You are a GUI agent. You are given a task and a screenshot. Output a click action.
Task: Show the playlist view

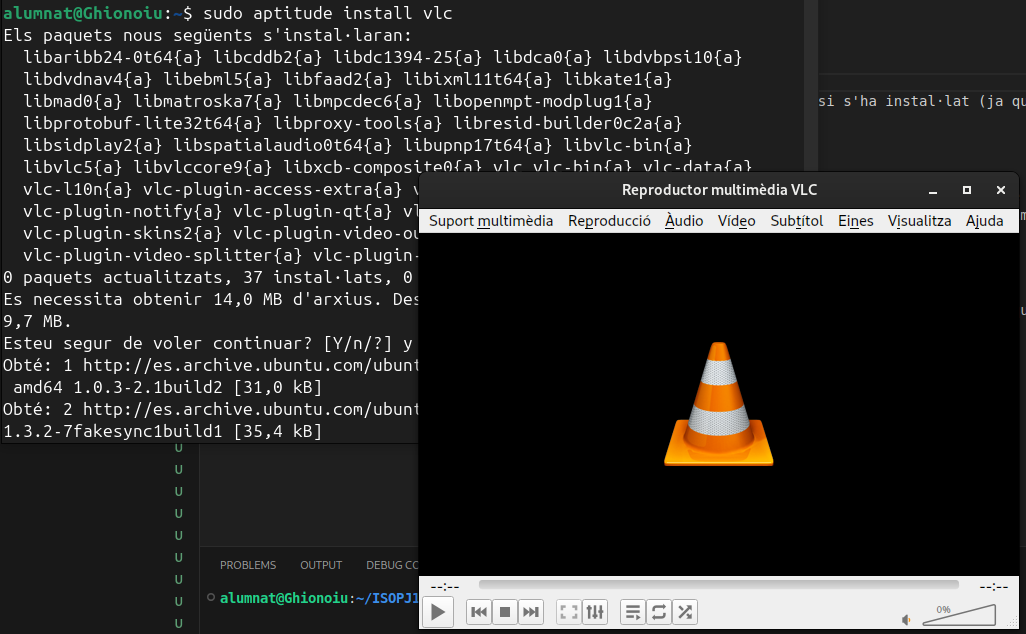tap(632, 612)
